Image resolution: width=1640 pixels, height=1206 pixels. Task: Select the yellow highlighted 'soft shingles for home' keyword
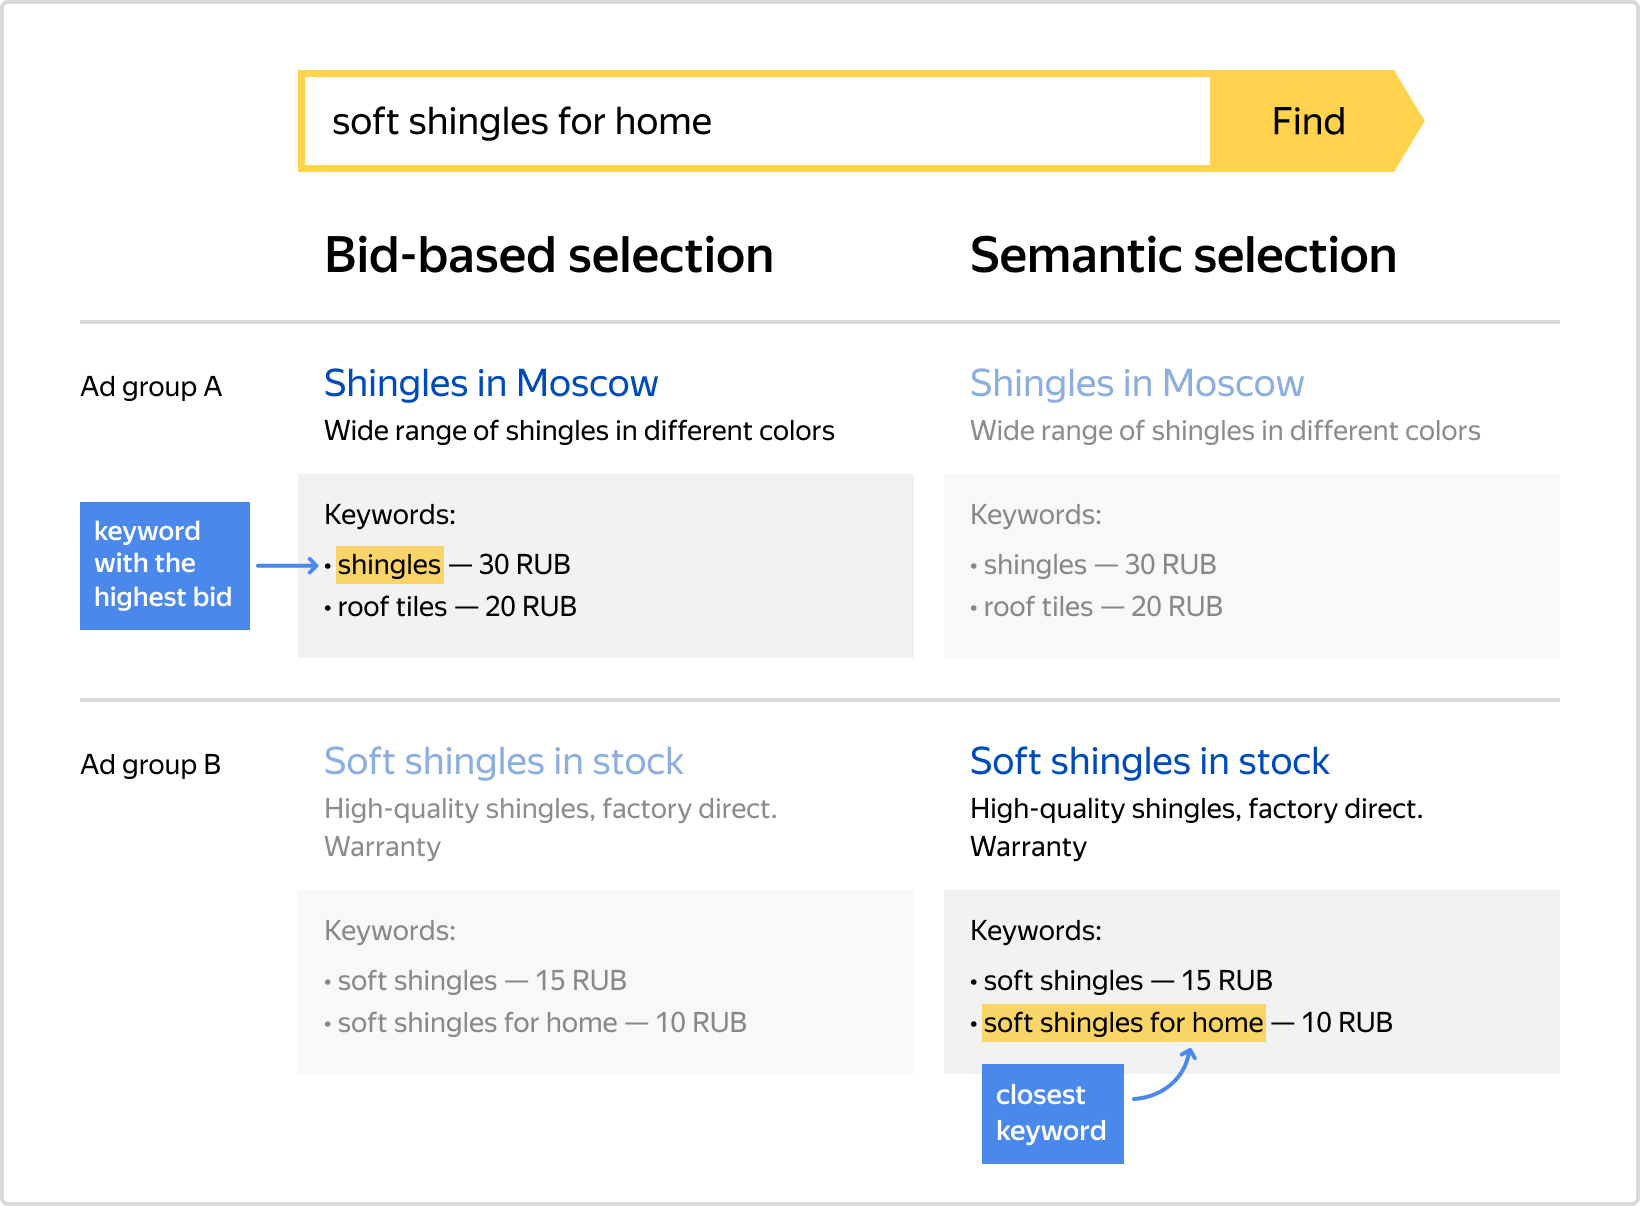coord(1123,1023)
